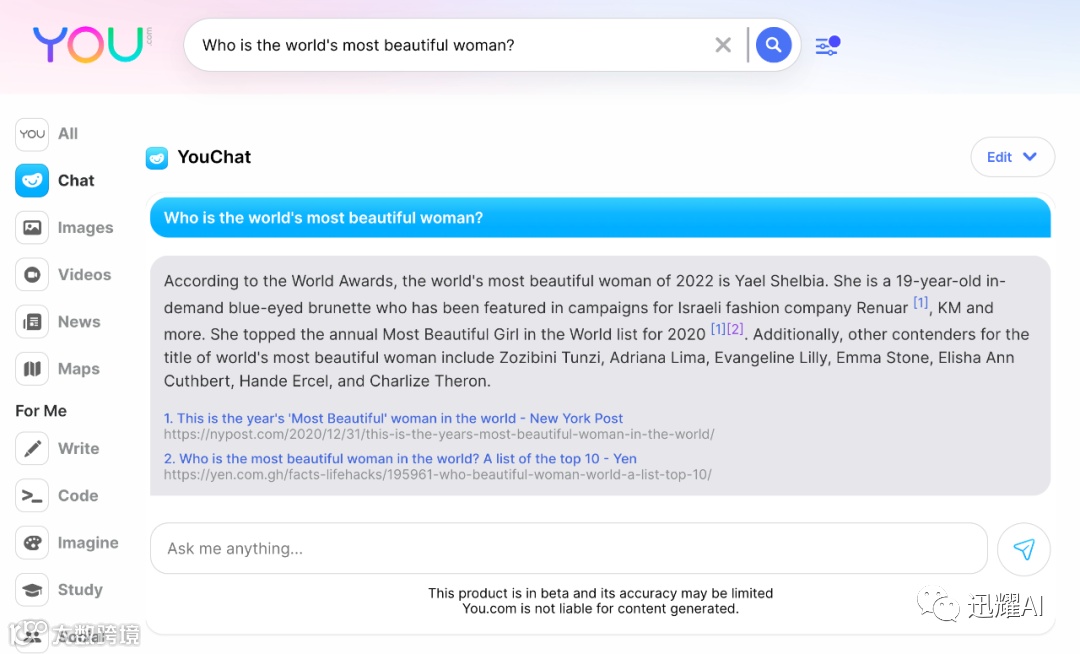Click the beta accuracy disclaimer text
The height and width of the screenshot is (654, 1080).
[x=601, y=601]
